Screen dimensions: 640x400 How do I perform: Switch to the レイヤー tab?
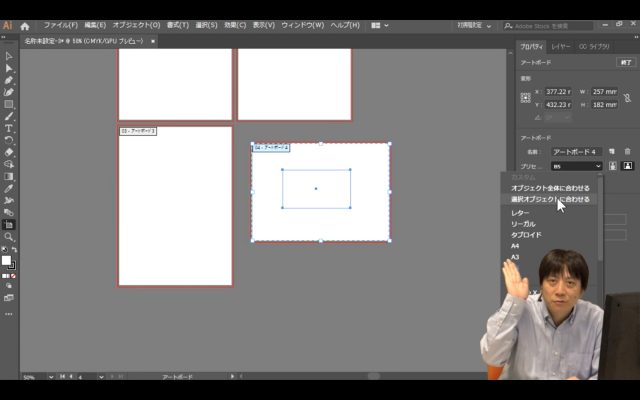[561, 47]
